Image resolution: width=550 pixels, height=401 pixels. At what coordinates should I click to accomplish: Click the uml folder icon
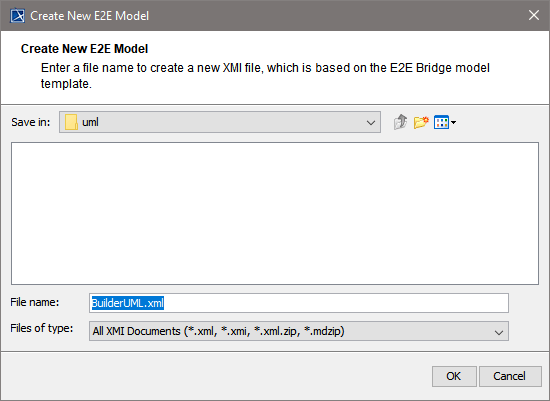click(71, 122)
